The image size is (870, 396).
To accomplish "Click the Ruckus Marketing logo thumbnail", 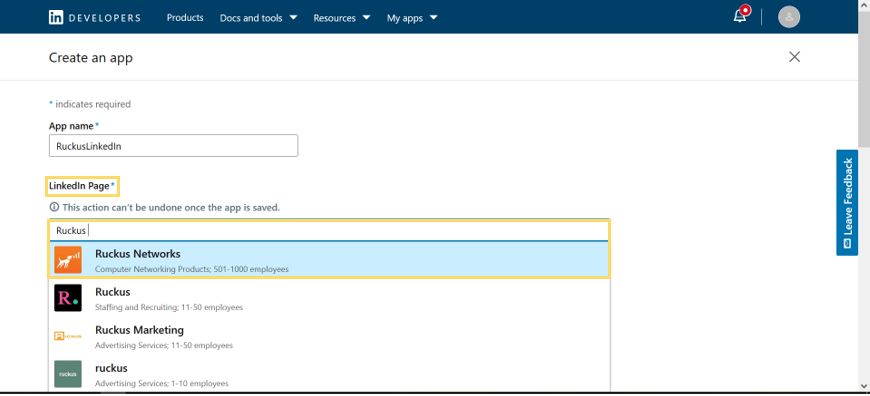I will tap(68, 336).
